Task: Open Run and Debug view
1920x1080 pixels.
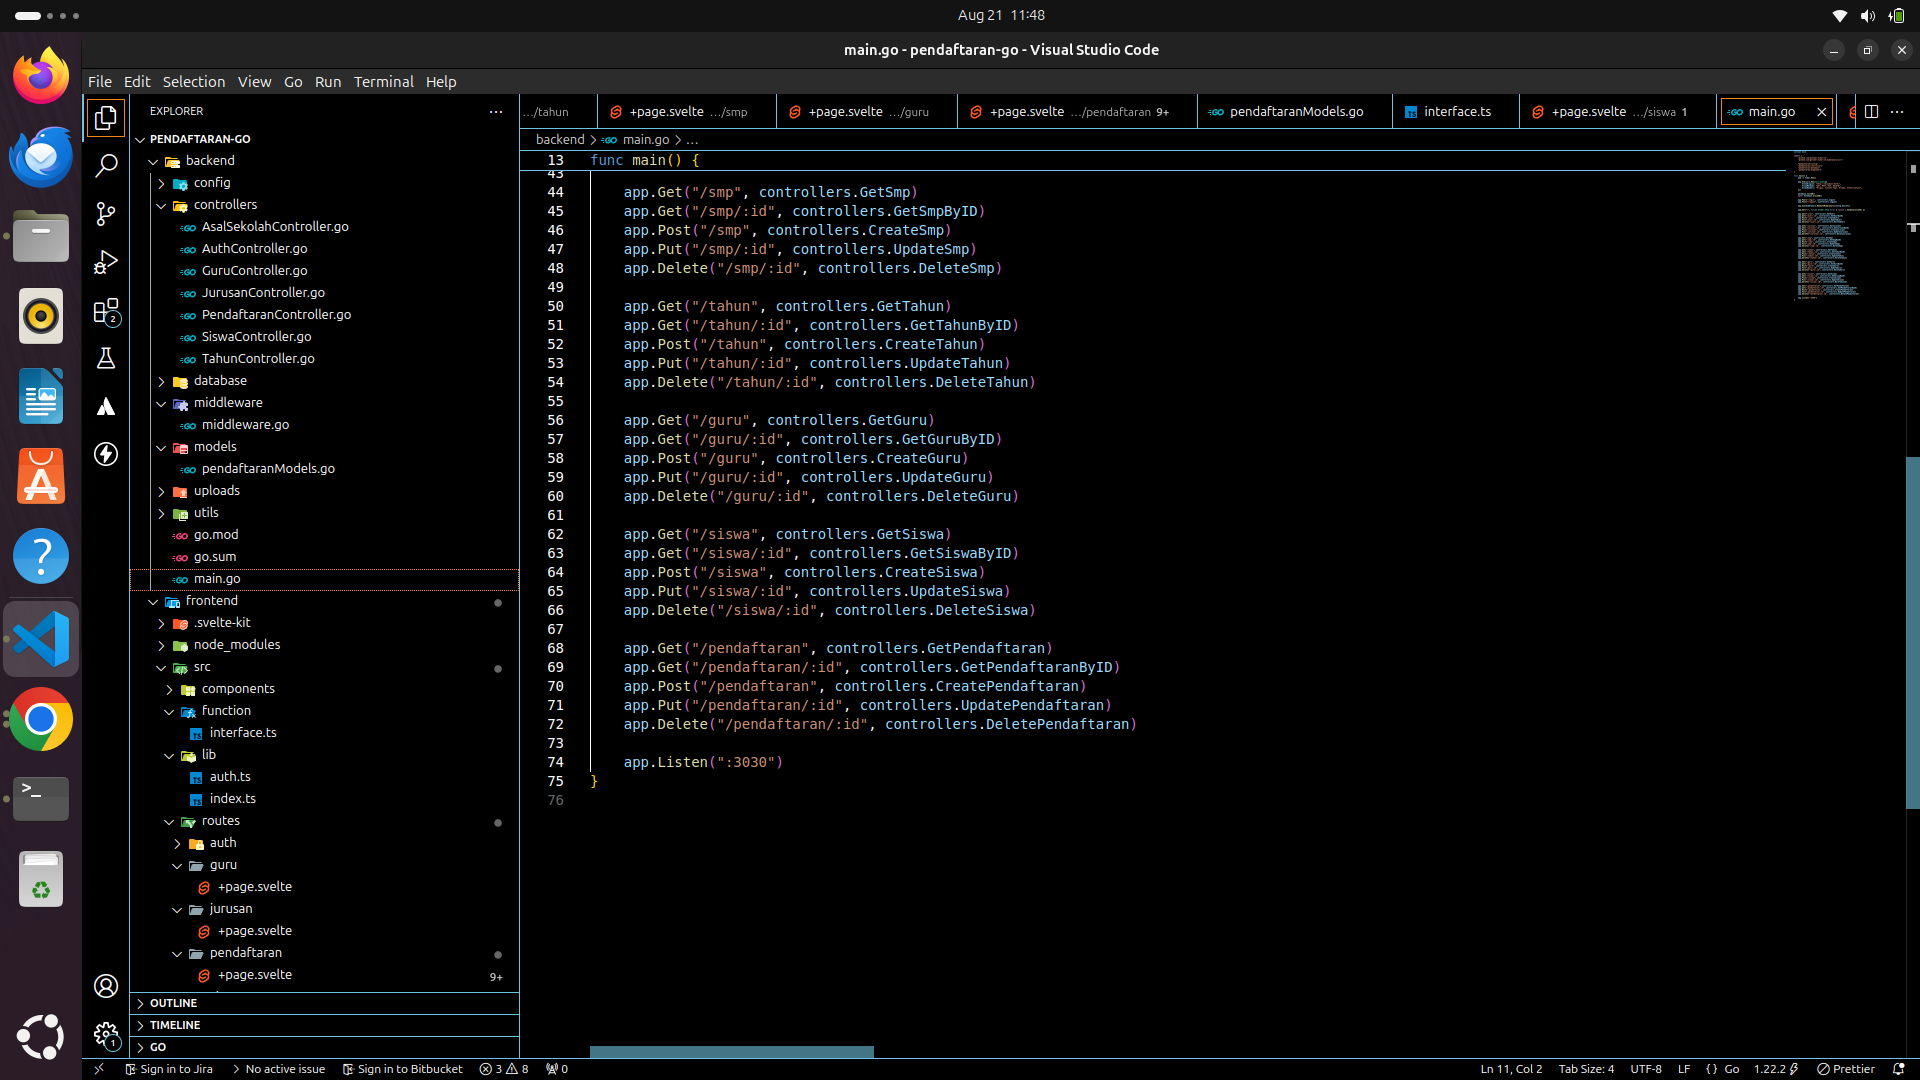Action: 106,262
